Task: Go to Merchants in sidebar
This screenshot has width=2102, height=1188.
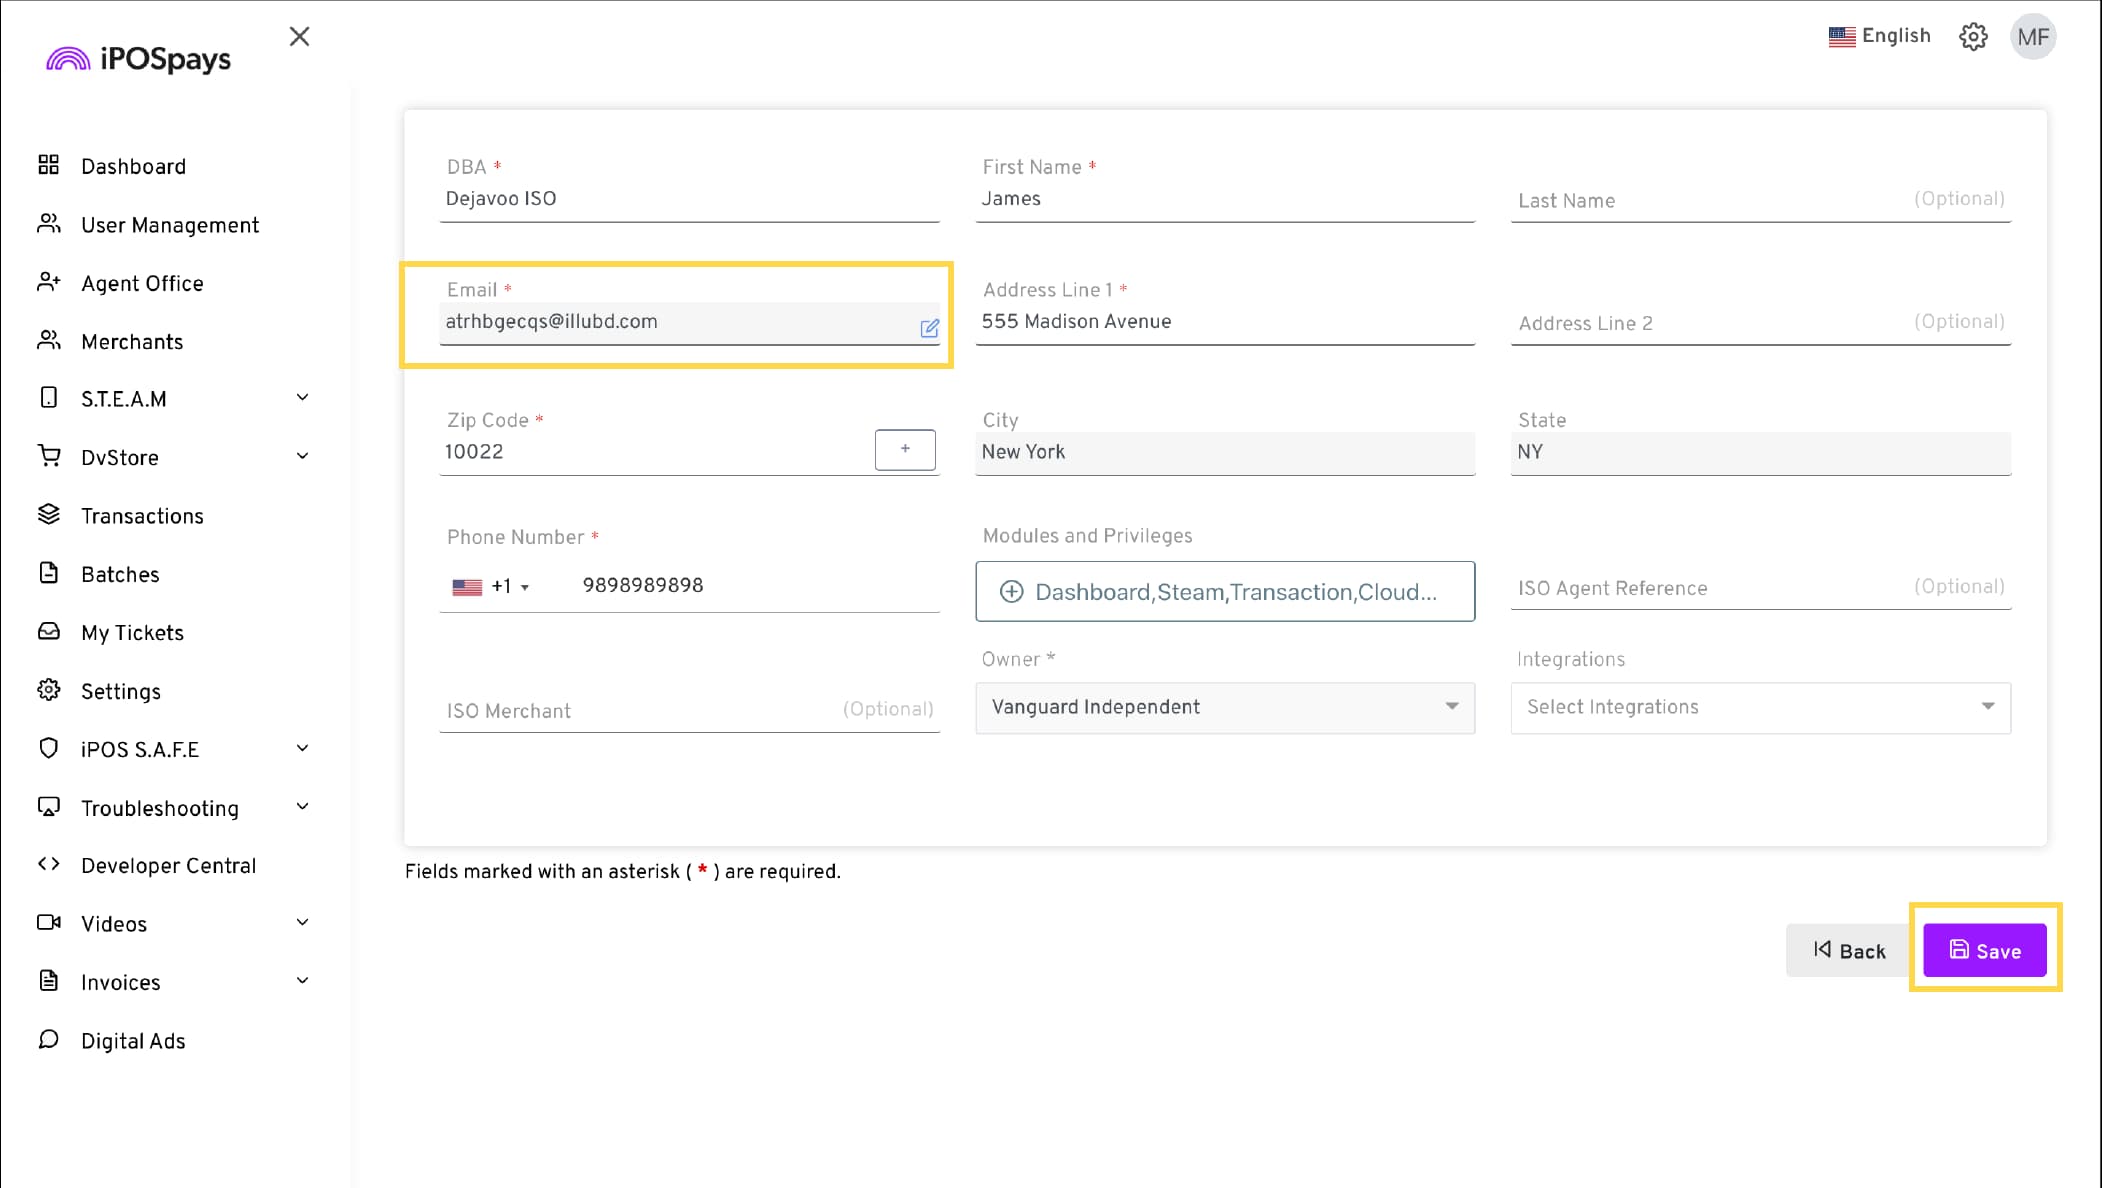Action: coord(132,342)
